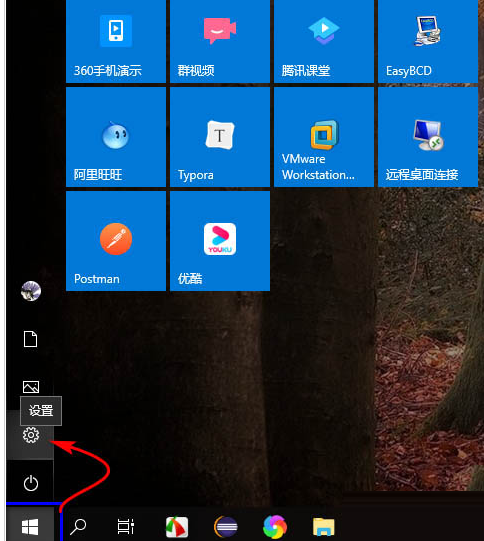Launch the 远程桌面连接 tile
The image size is (484, 541).
pyautogui.click(x=428, y=137)
